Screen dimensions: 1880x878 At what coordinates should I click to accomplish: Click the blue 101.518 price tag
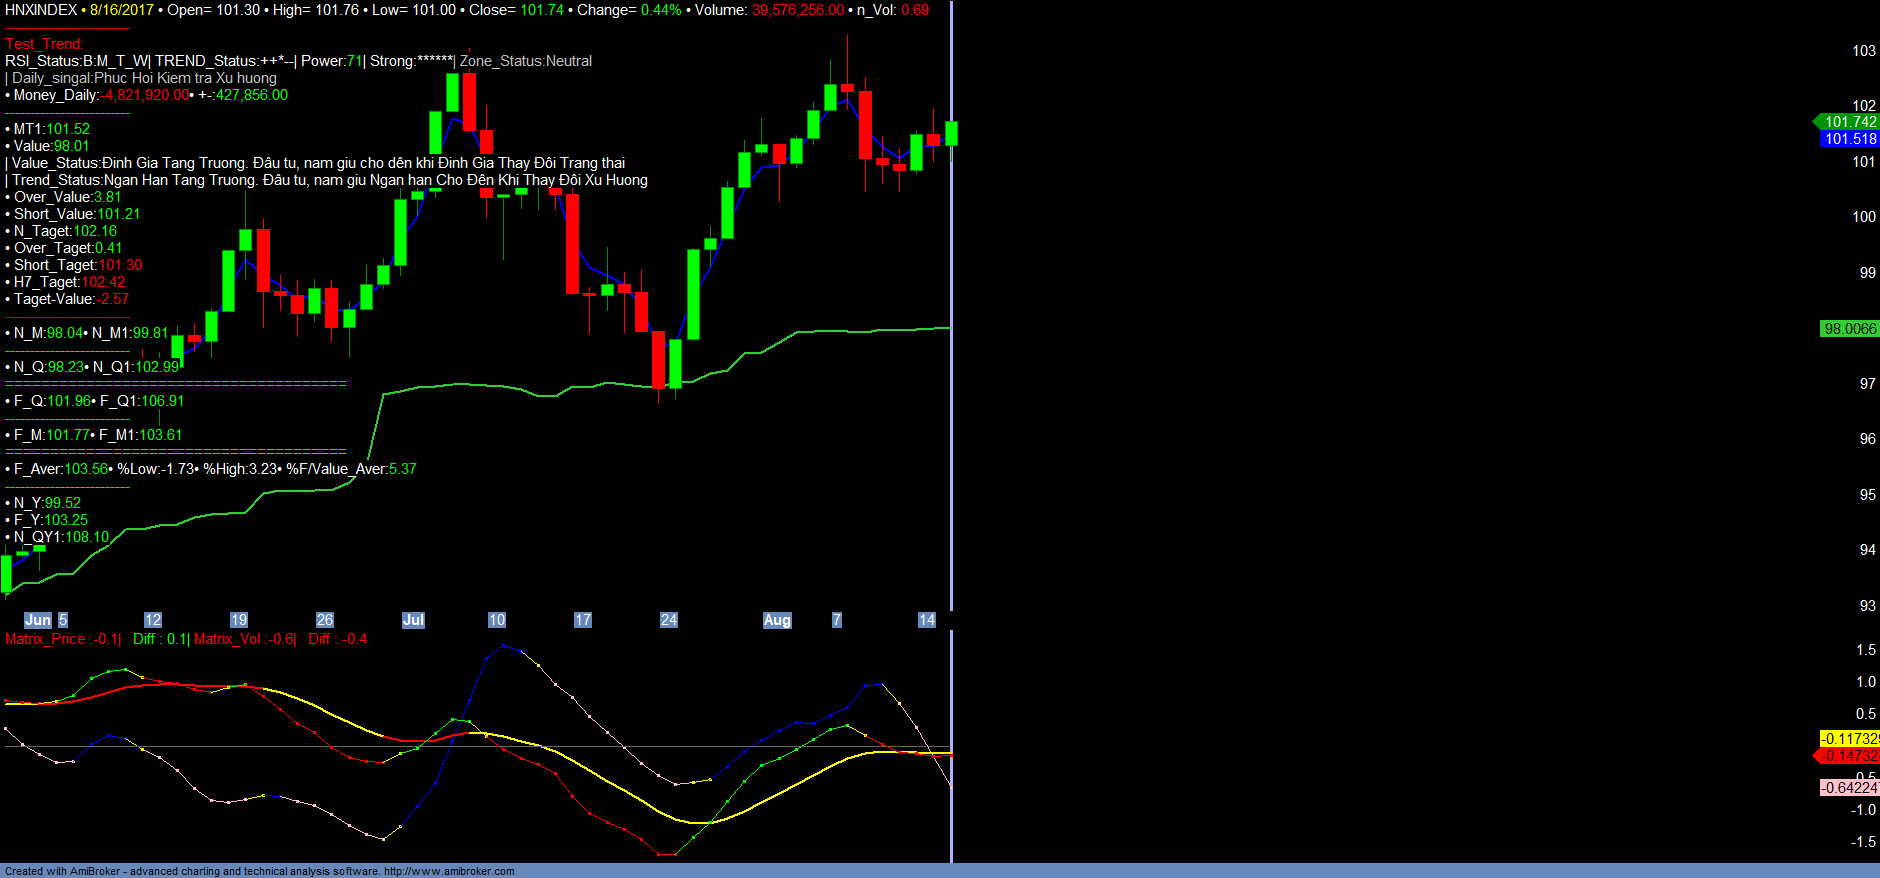coord(1849,139)
